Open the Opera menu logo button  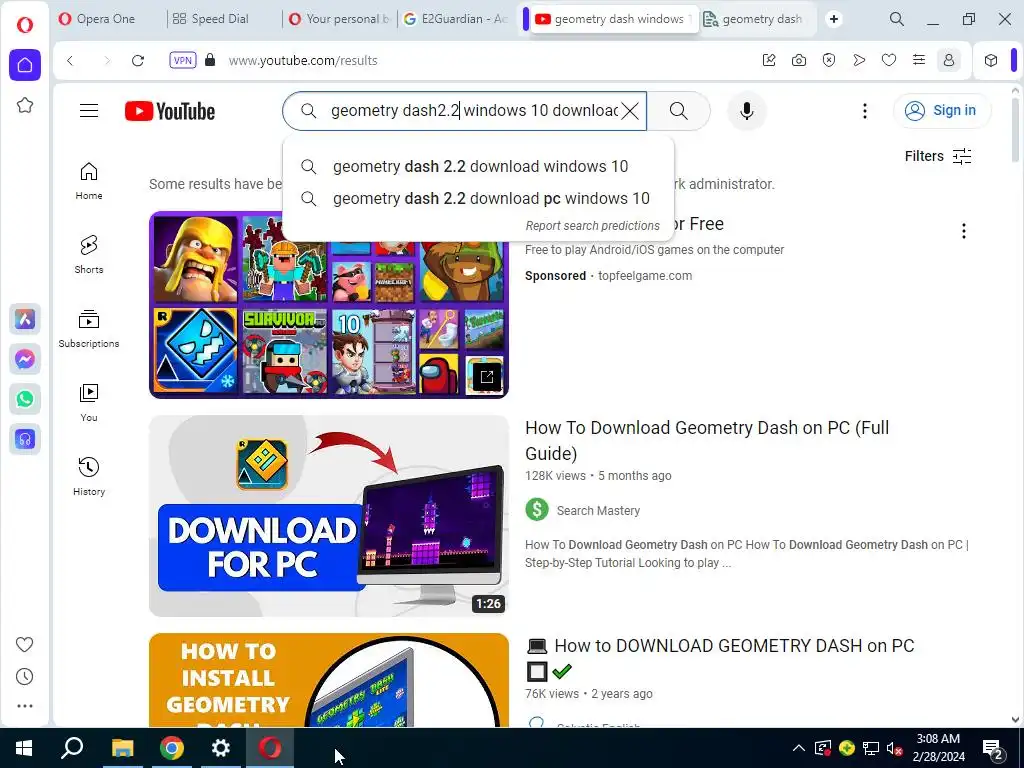coord(25,25)
